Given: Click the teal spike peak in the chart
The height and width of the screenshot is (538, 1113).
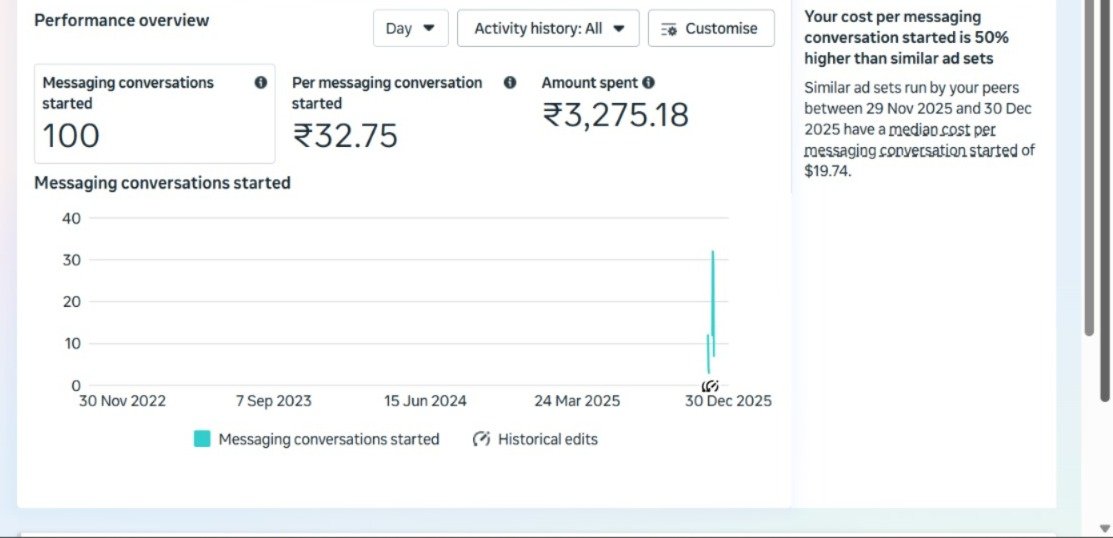Looking at the screenshot, I should [x=713, y=253].
